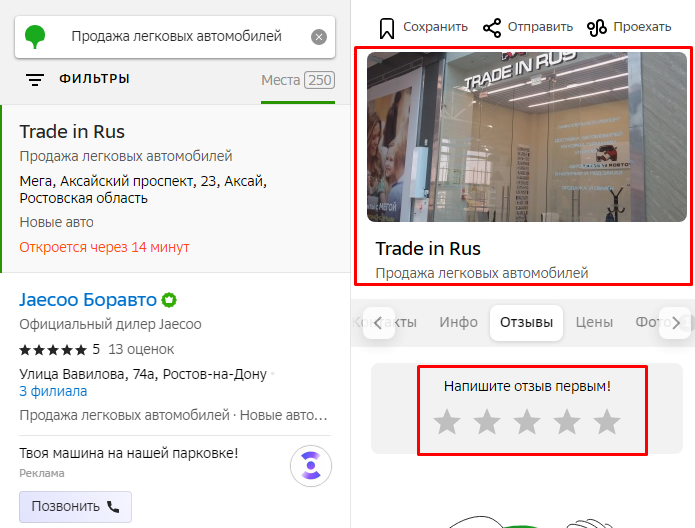
Task: Click the 'Откроется через 14 минут' status text
Action: coord(104,247)
